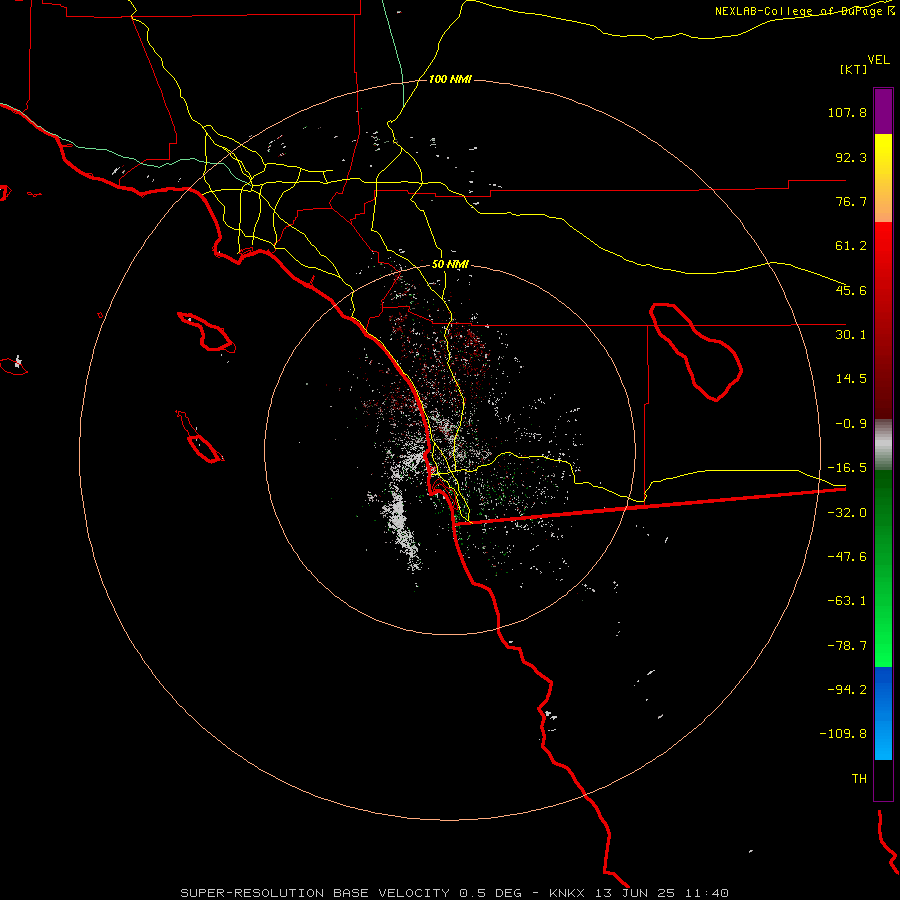Image resolution: width=900 pixels, height=900 pixels.
Task: Click the 50 NMI range ring label
Action: tap(450, 264)
